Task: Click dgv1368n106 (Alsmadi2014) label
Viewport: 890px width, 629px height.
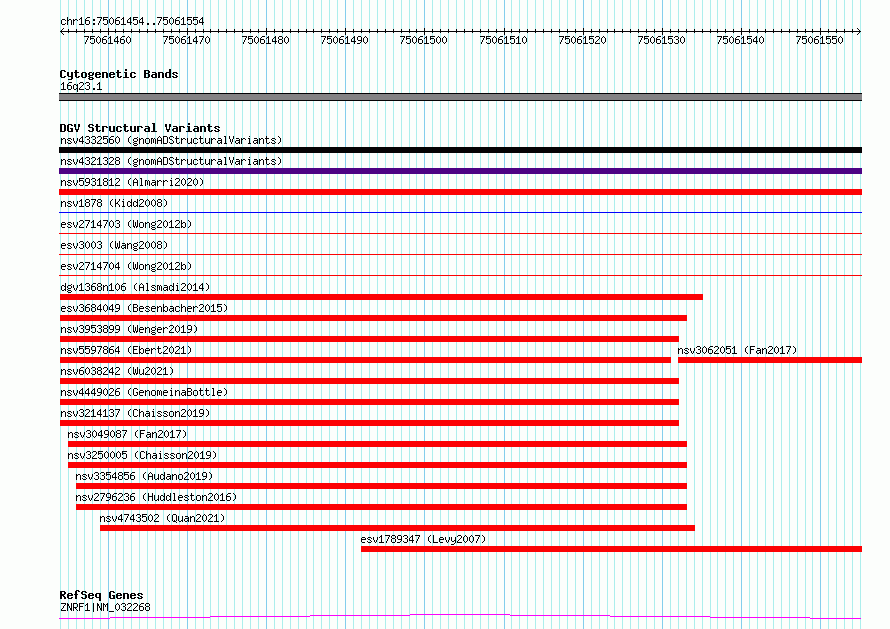Action: pos(135,287)
